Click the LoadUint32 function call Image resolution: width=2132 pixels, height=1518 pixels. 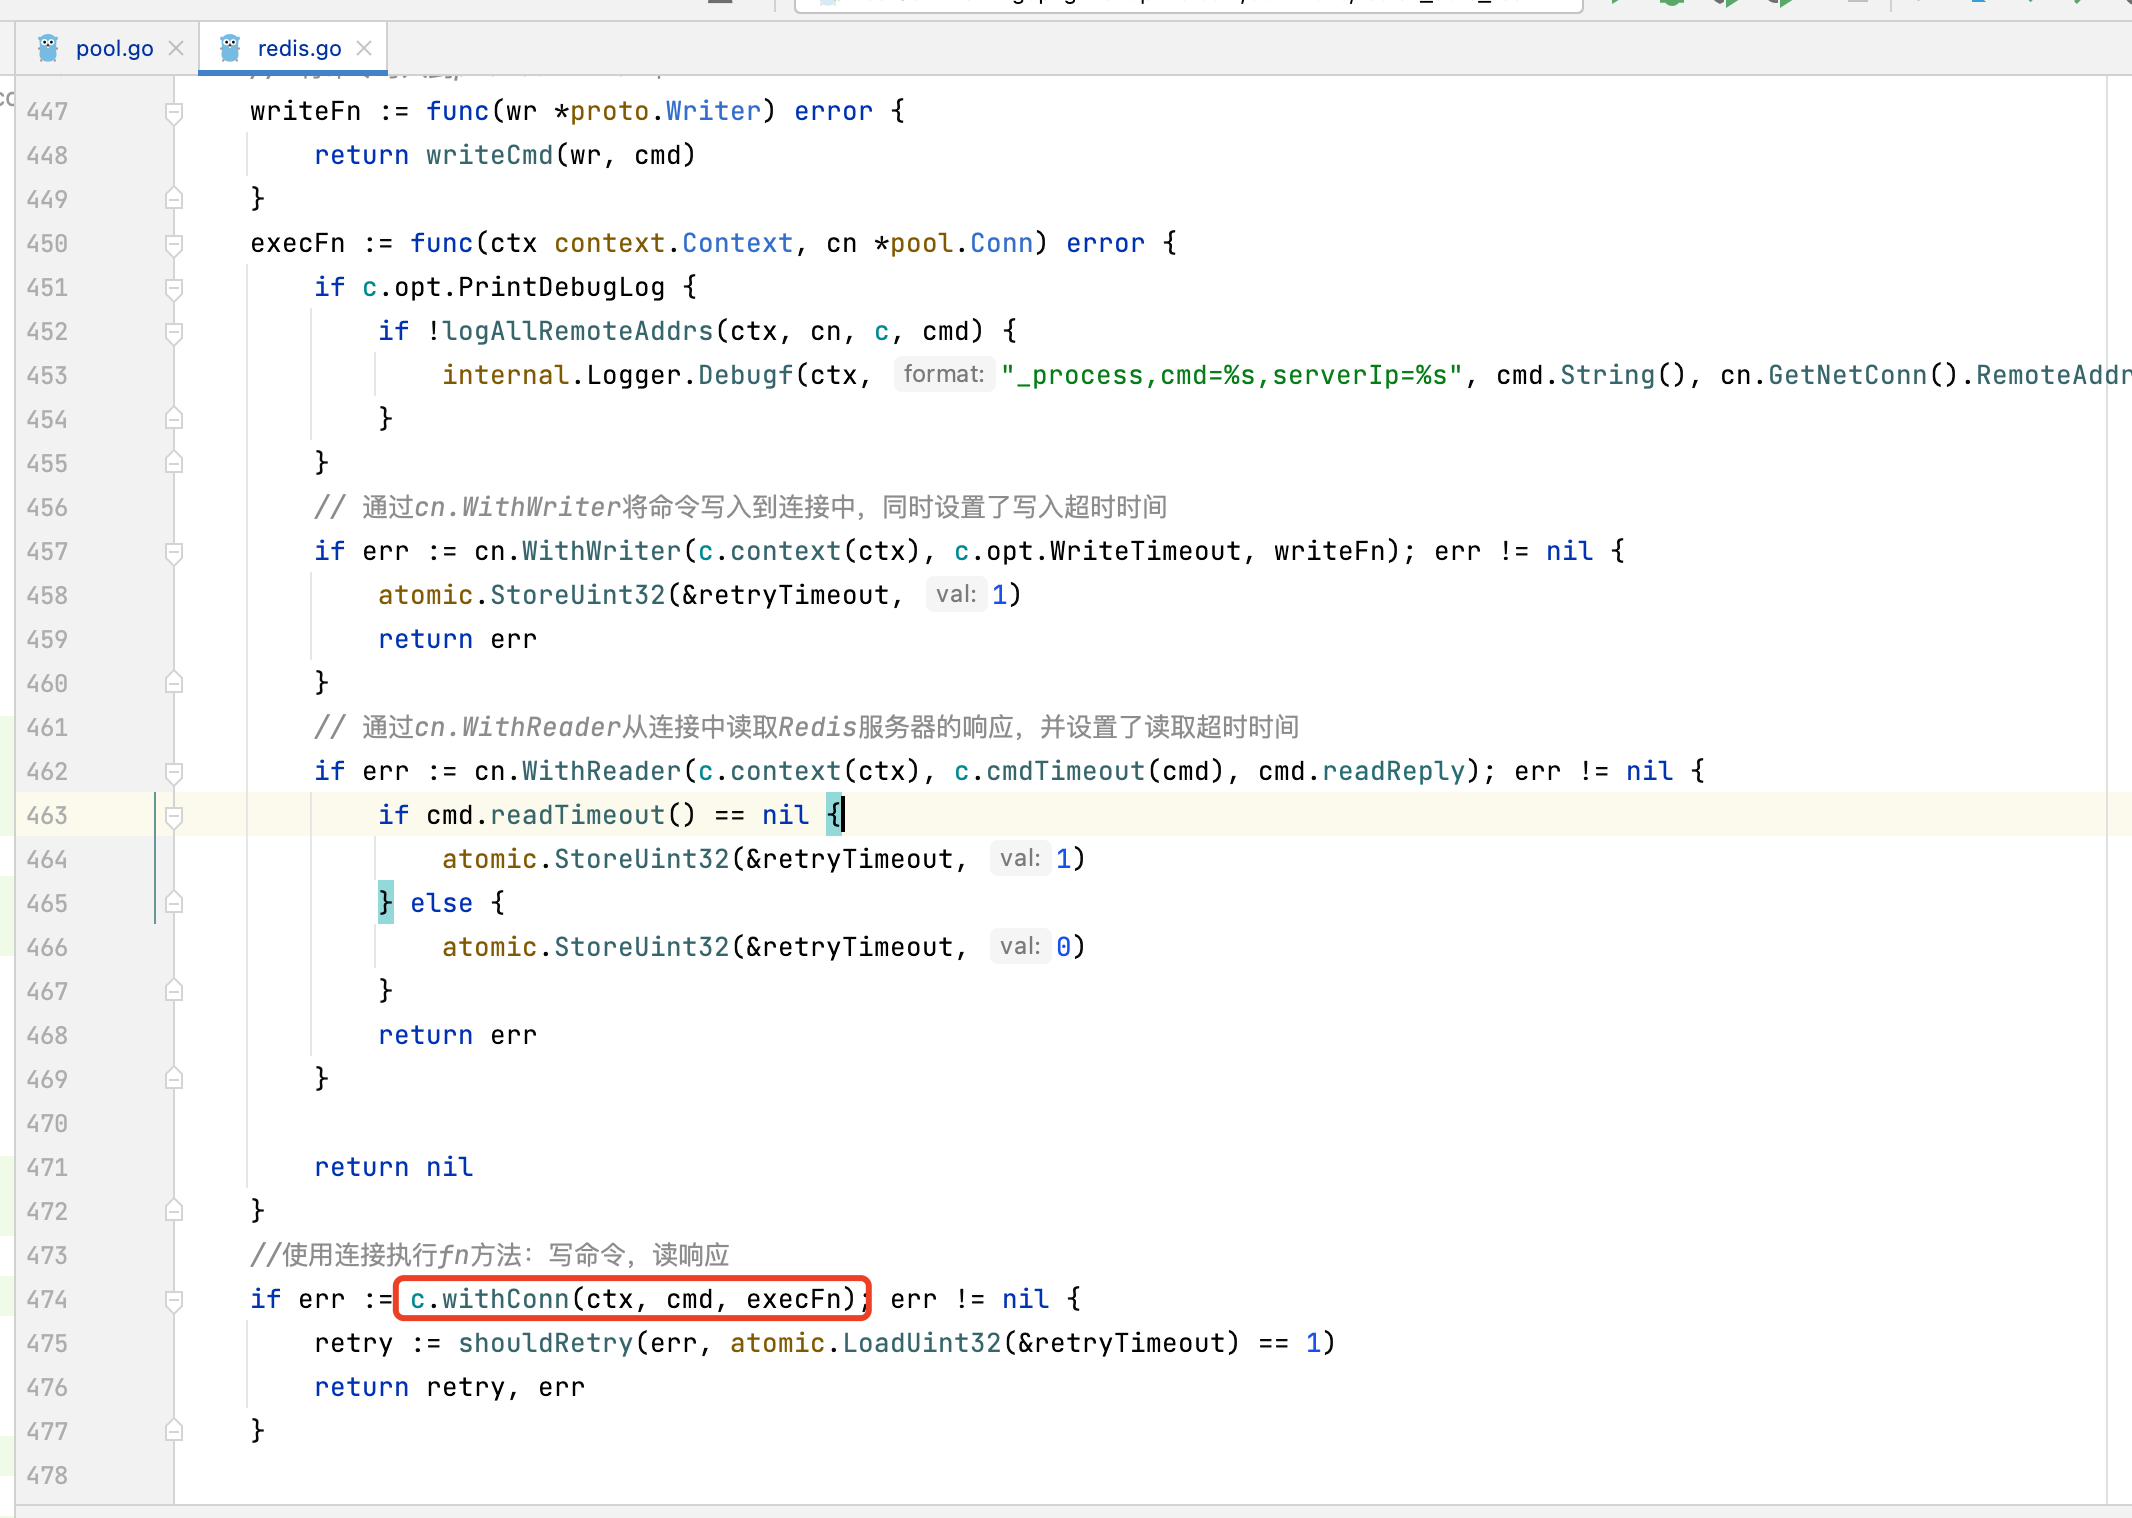coord(922,1343)
